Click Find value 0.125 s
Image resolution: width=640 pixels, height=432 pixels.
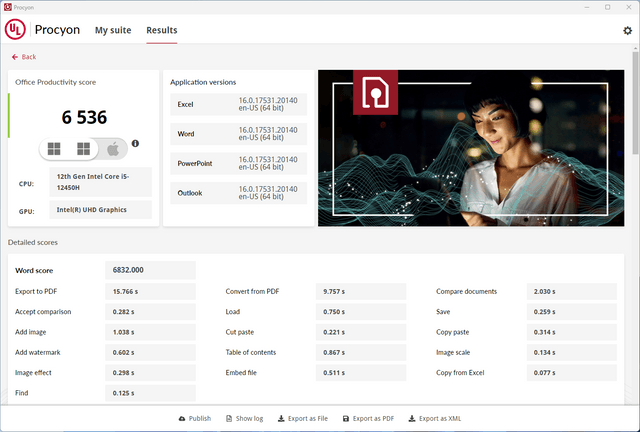[x=150, y=393]
